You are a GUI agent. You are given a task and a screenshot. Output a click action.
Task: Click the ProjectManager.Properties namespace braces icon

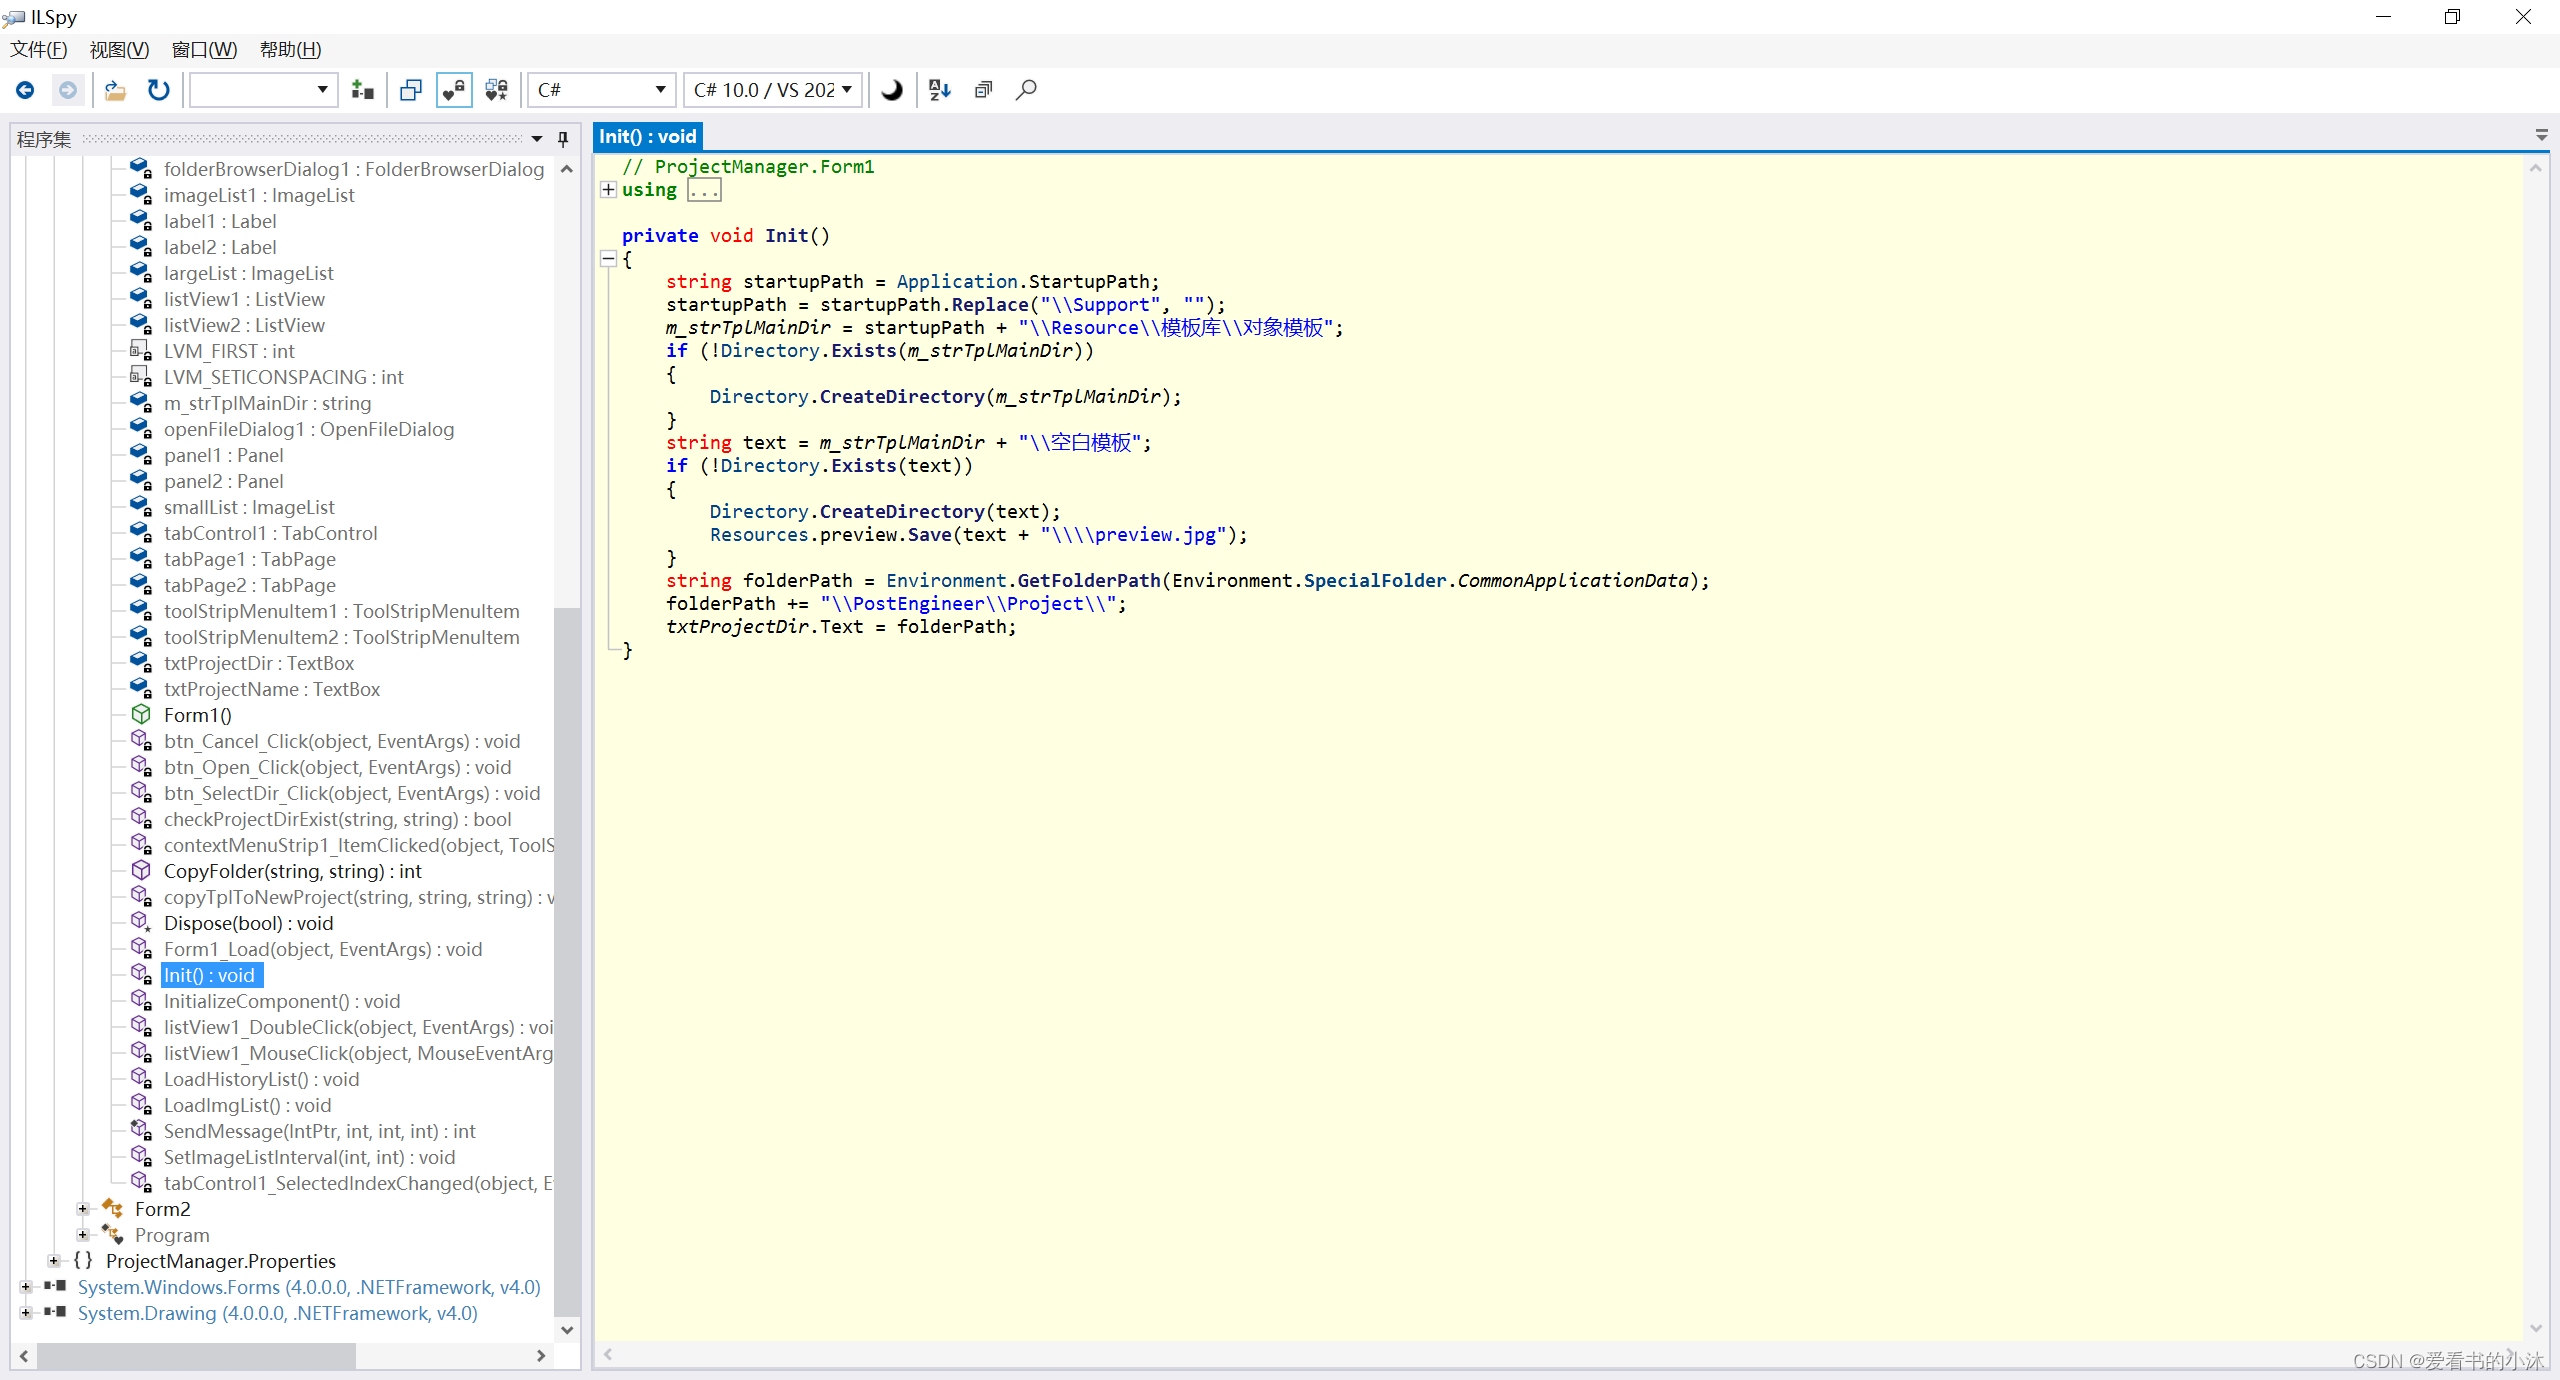coord(83,1261)
